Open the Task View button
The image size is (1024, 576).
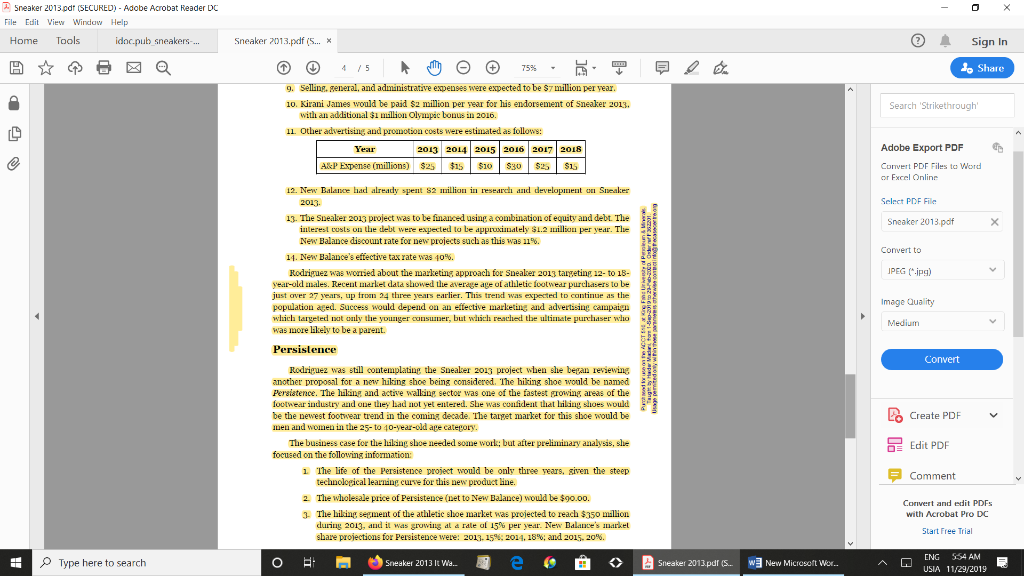[x=309, y=562]
